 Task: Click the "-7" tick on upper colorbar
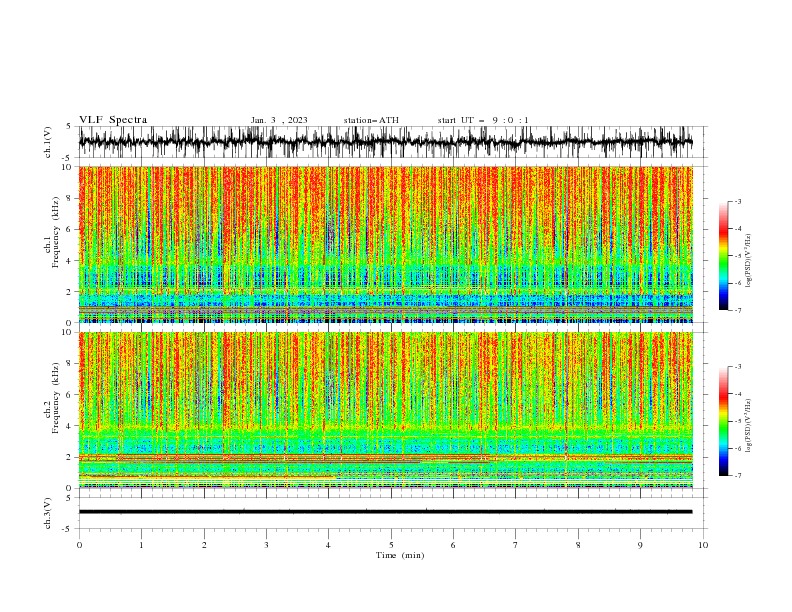[738, 310]
